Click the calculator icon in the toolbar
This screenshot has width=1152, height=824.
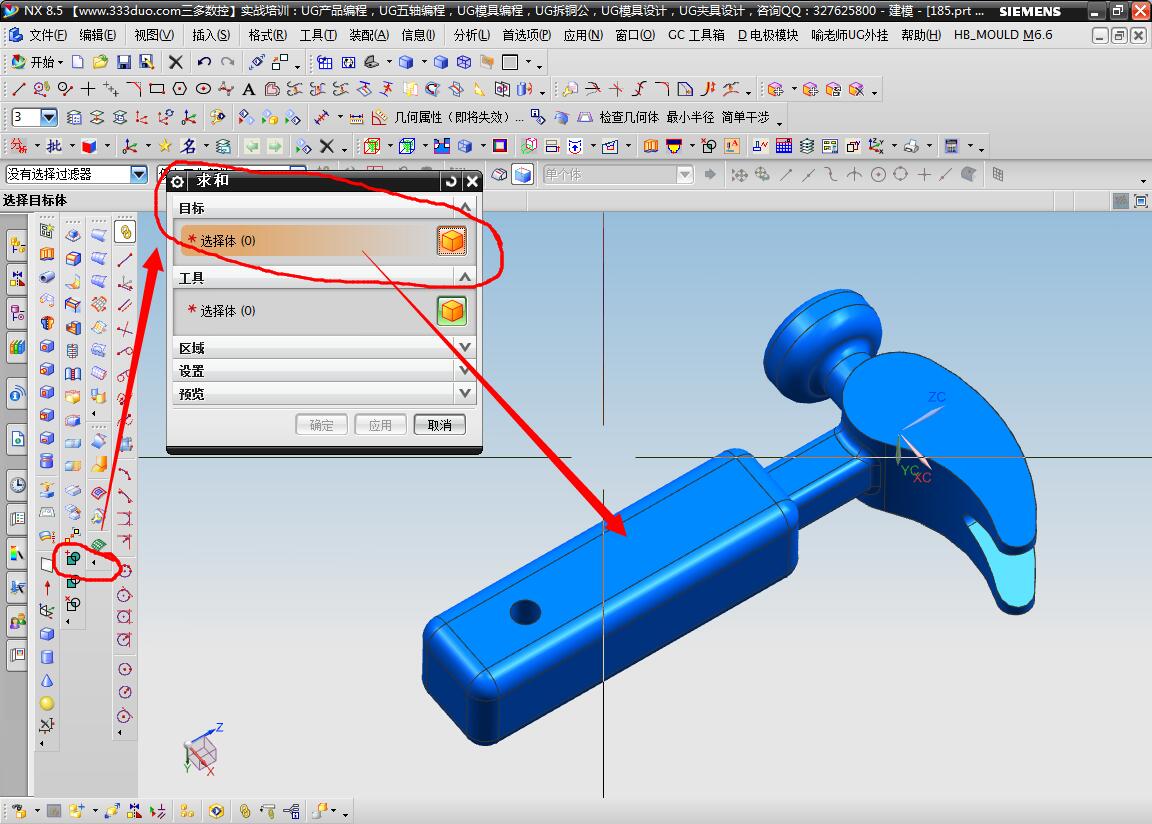pos(951,146)
